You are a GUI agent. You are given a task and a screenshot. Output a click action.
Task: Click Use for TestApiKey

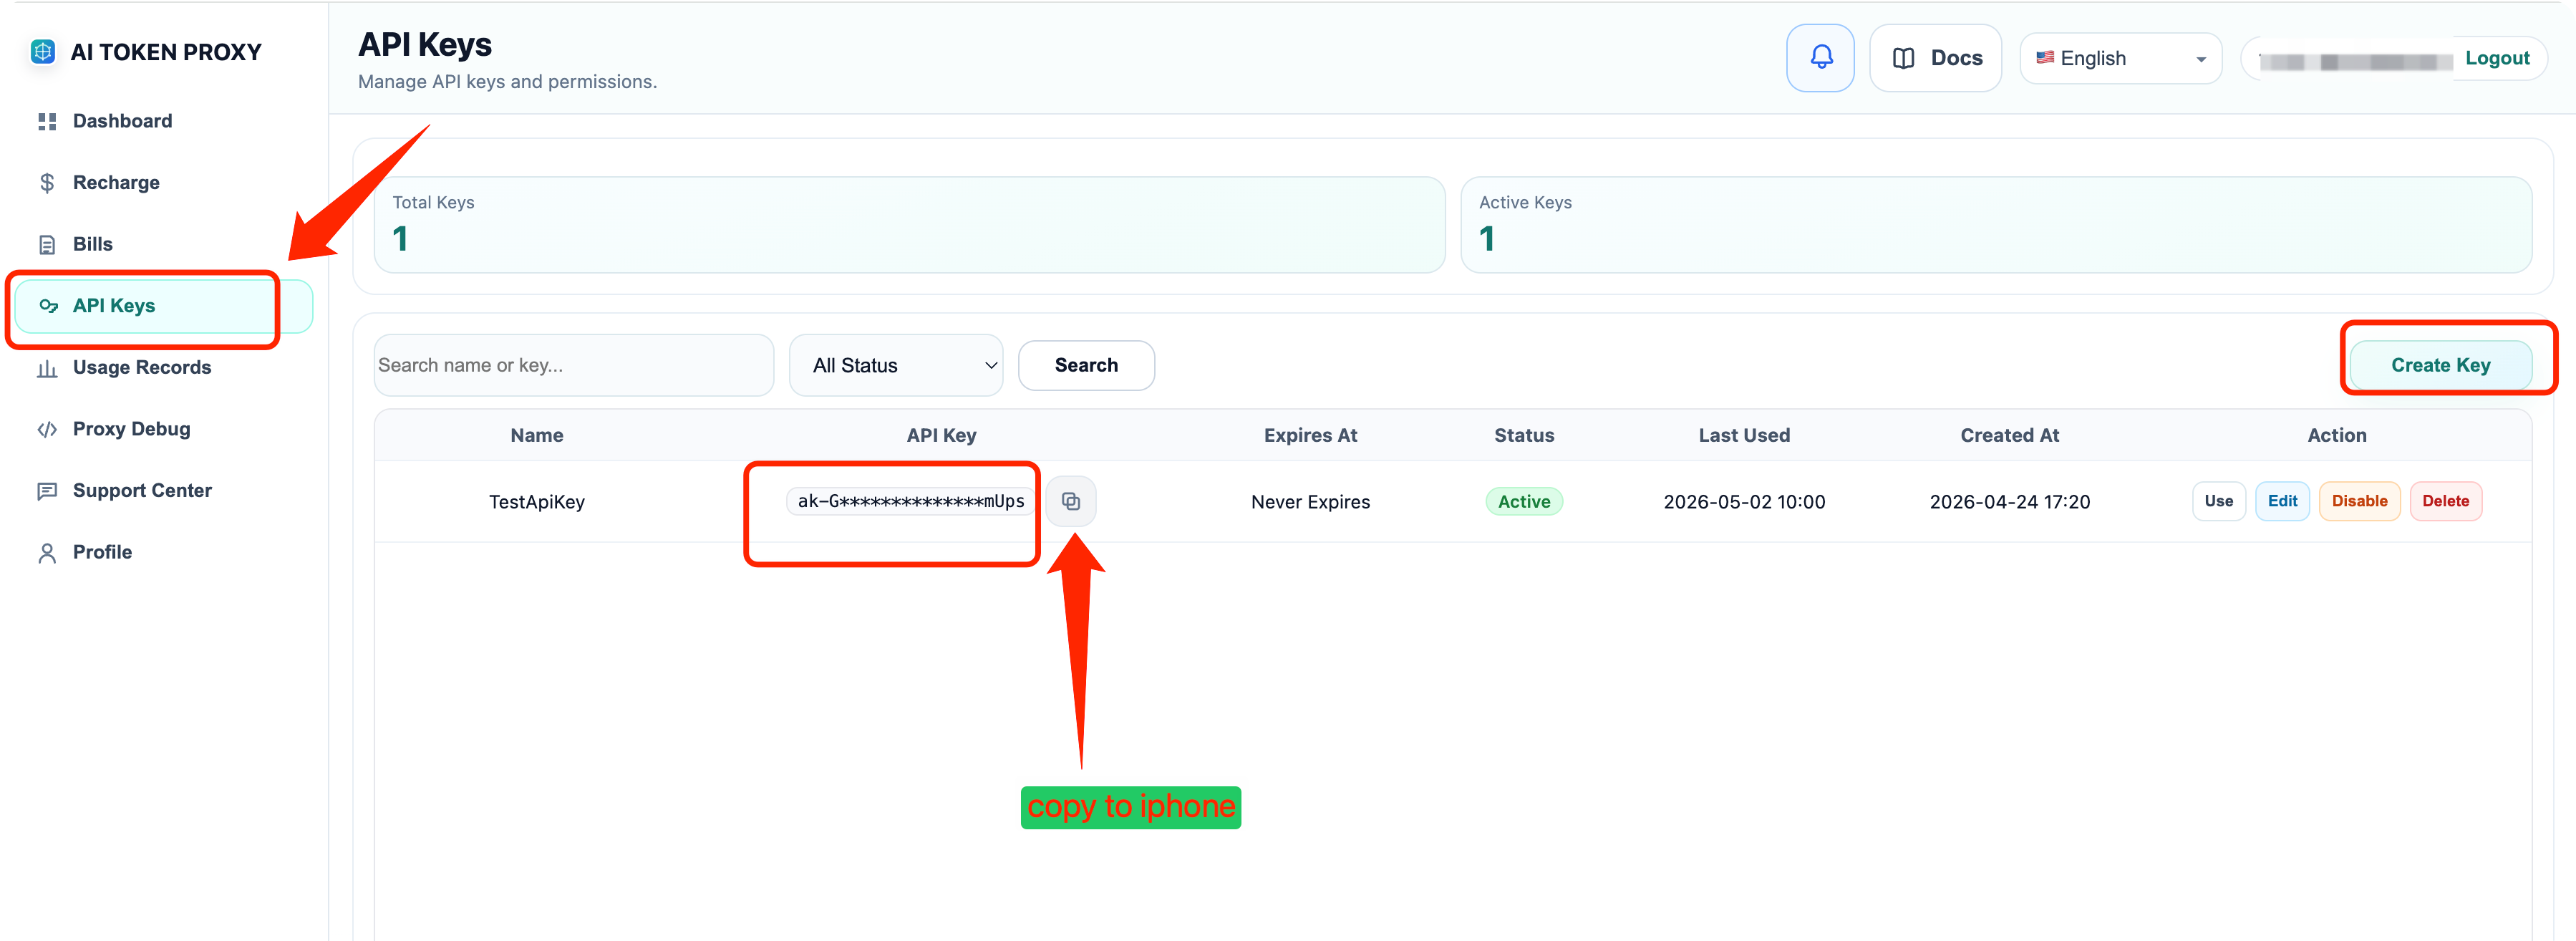click(2218, 502)
